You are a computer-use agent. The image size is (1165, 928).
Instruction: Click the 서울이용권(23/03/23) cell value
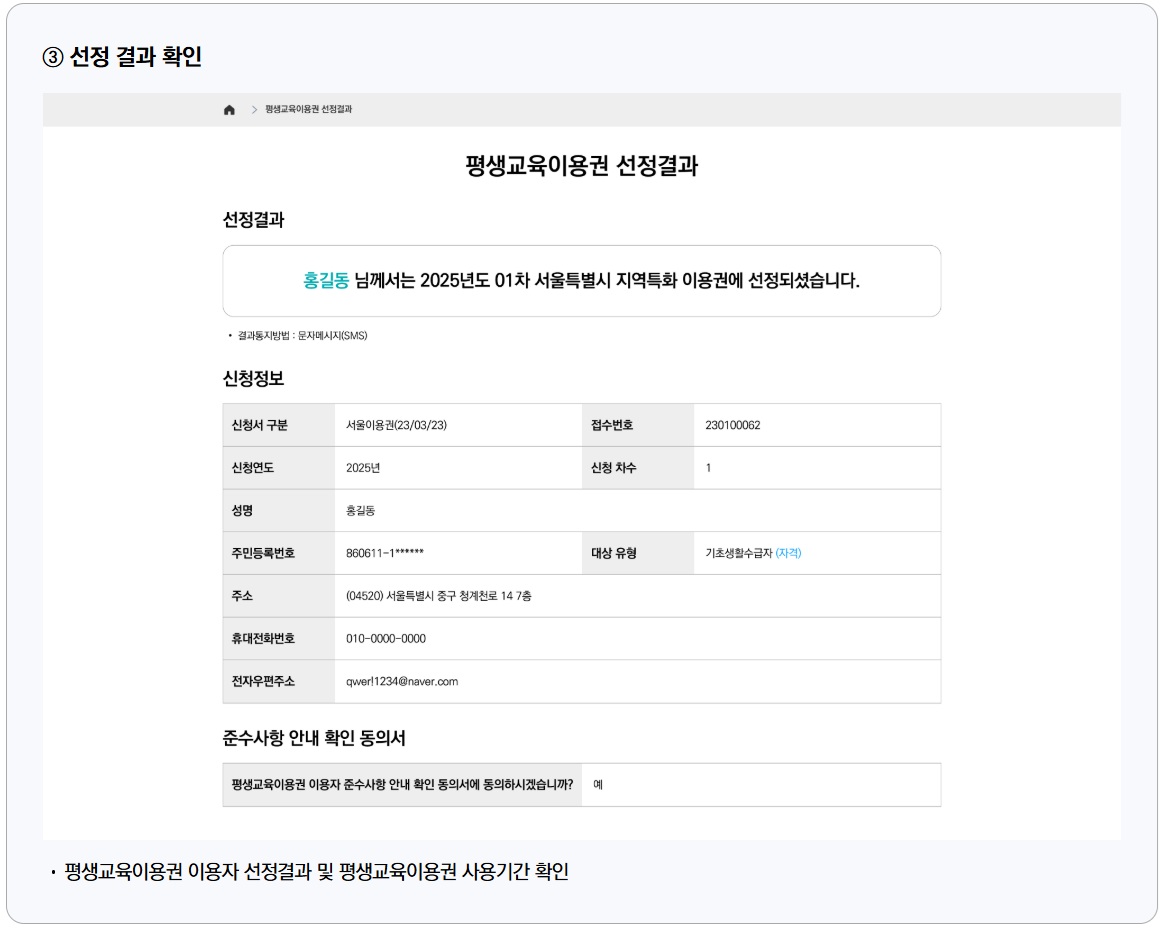(396, 424)
